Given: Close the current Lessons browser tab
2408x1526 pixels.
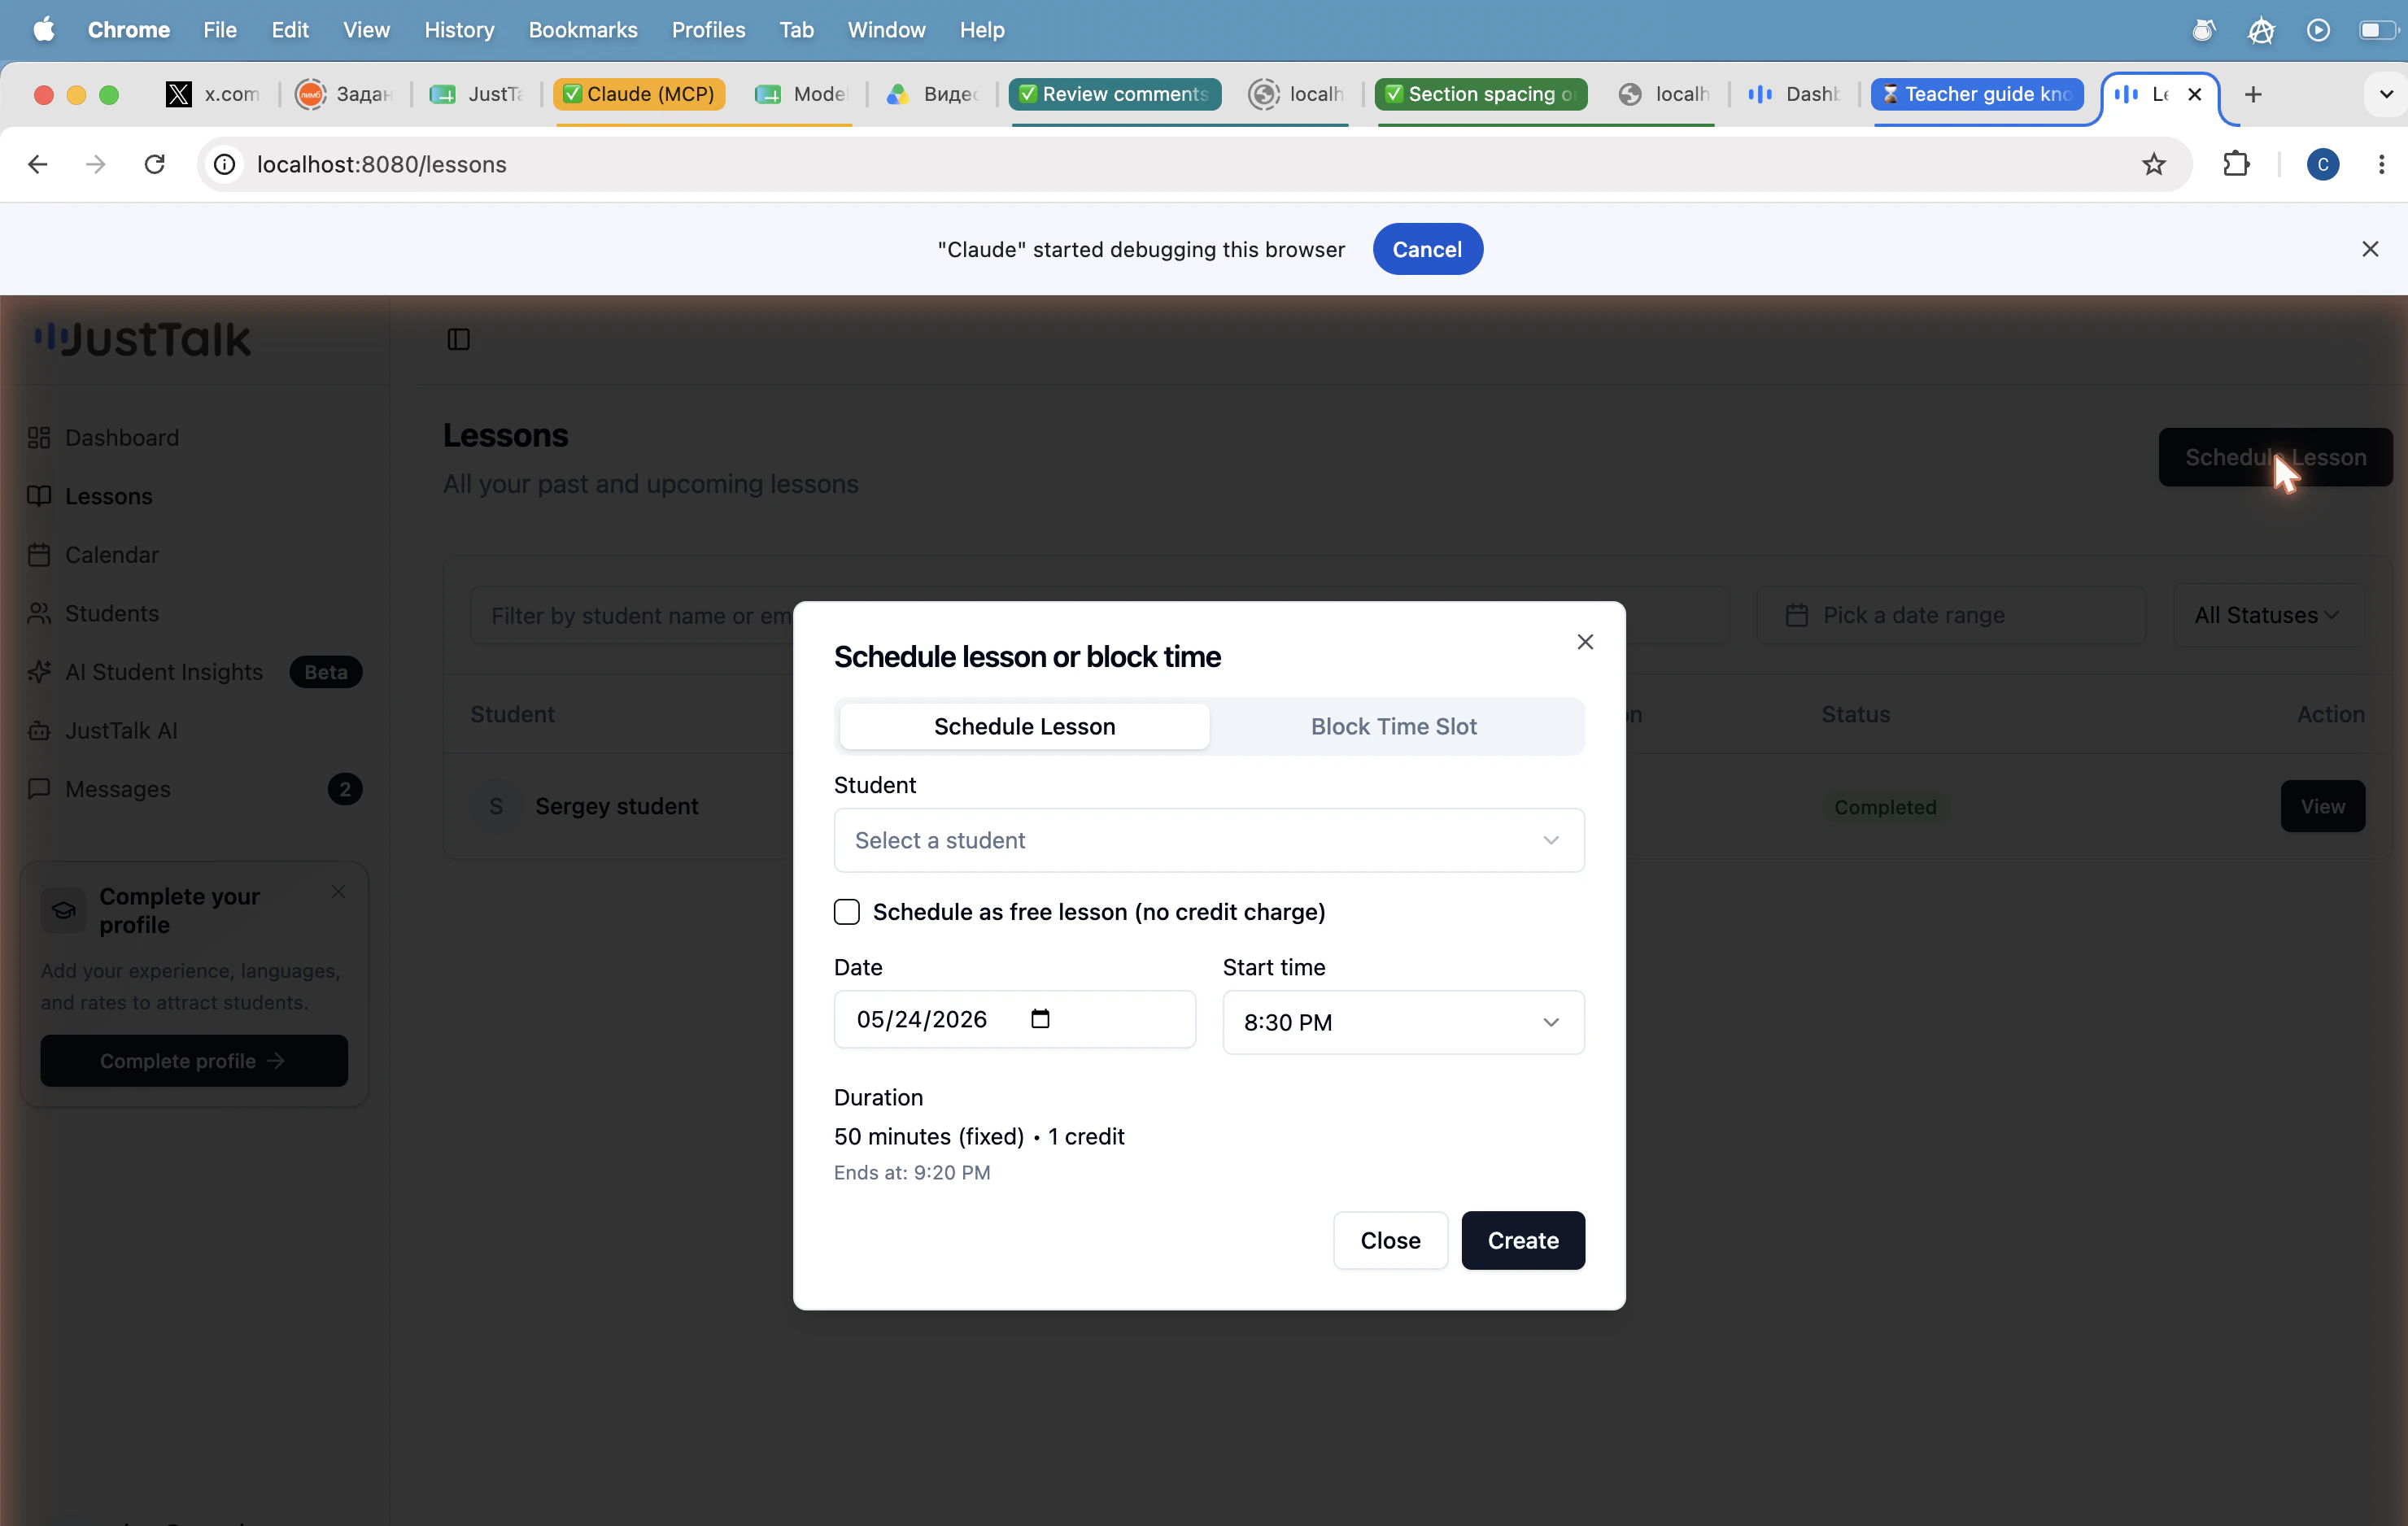Looking at the screenshot, I should (2194, 94).
